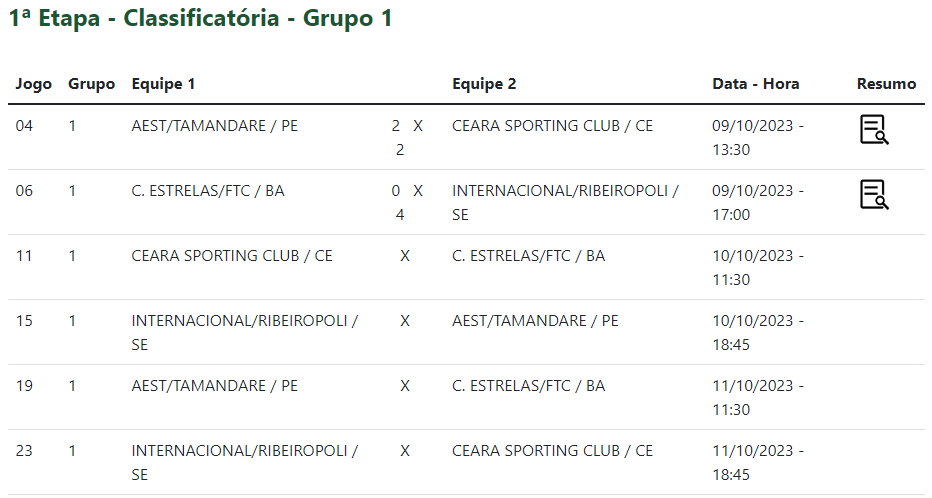Click the Equipe 1 column header
Image resolution: width=932 pixels, height=498 pixels.
163,84
